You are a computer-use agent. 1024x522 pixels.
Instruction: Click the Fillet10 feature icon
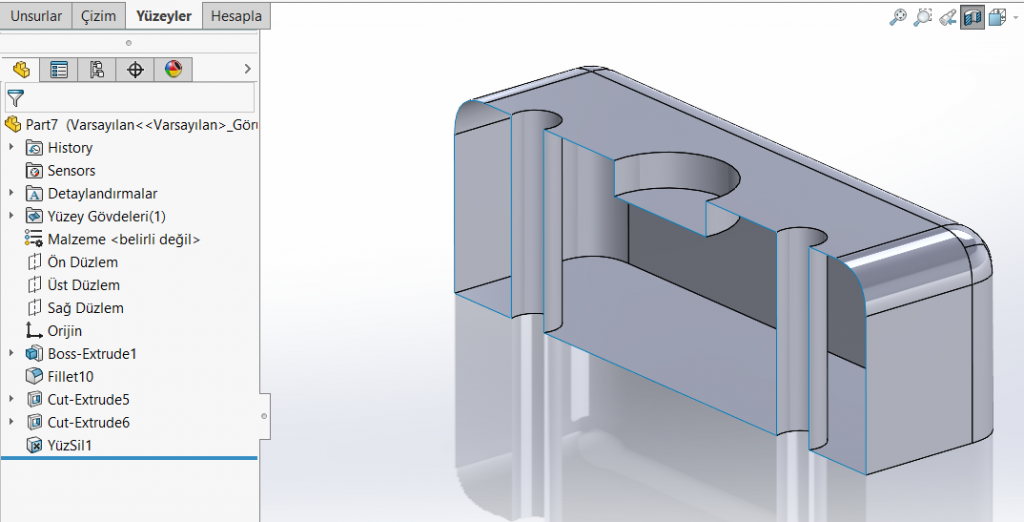(34, 376)
